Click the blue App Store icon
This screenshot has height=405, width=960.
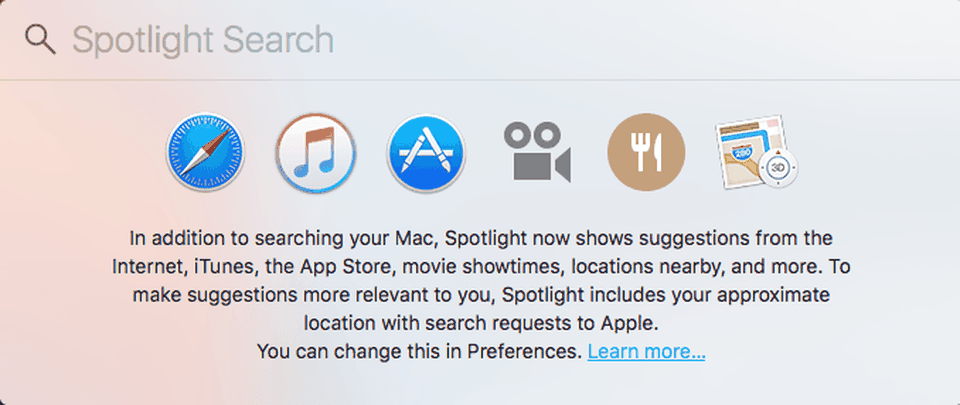coord(427,152)
